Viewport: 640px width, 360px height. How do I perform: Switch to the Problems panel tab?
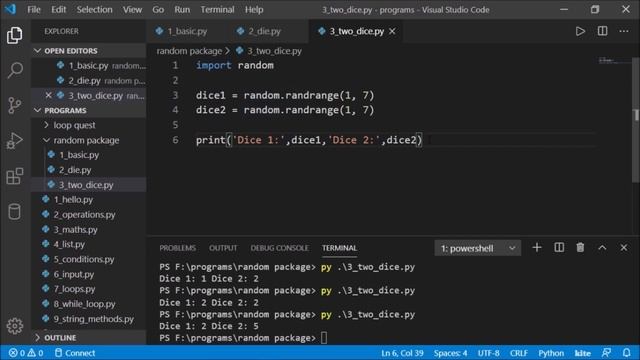click(178, 248)
